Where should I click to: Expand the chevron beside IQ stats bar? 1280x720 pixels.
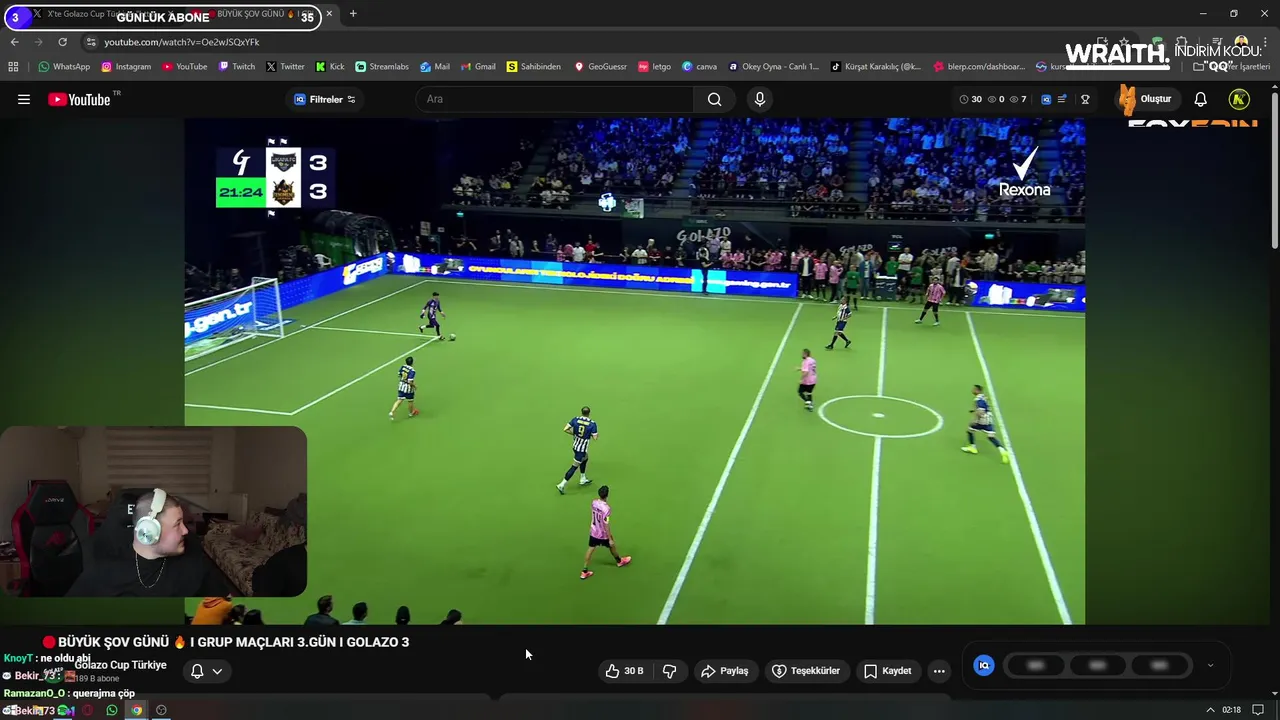[1210, 665]
